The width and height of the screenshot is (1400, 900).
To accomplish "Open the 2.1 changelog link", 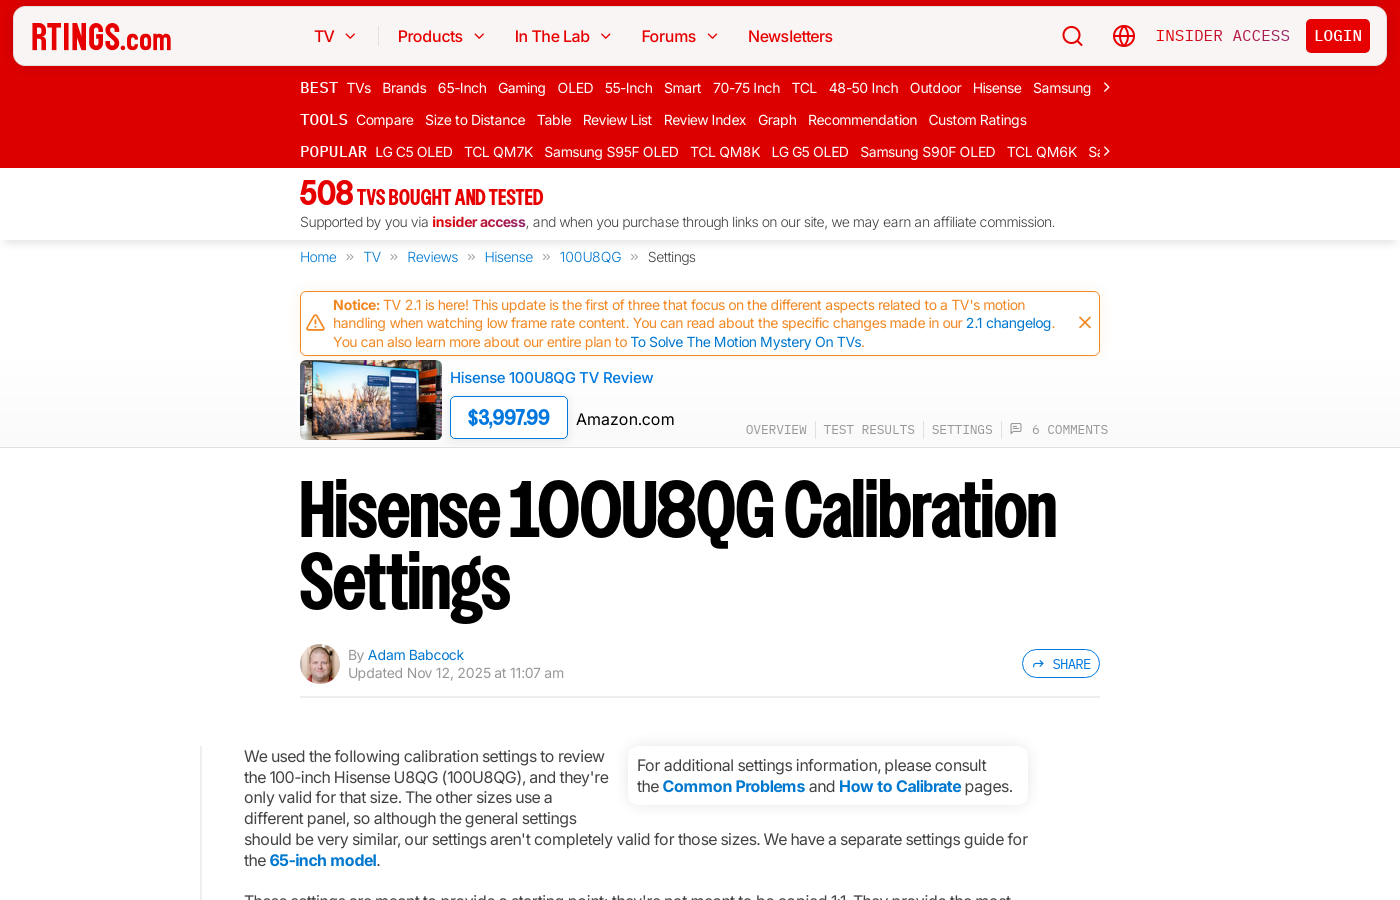I will 1008,323.
